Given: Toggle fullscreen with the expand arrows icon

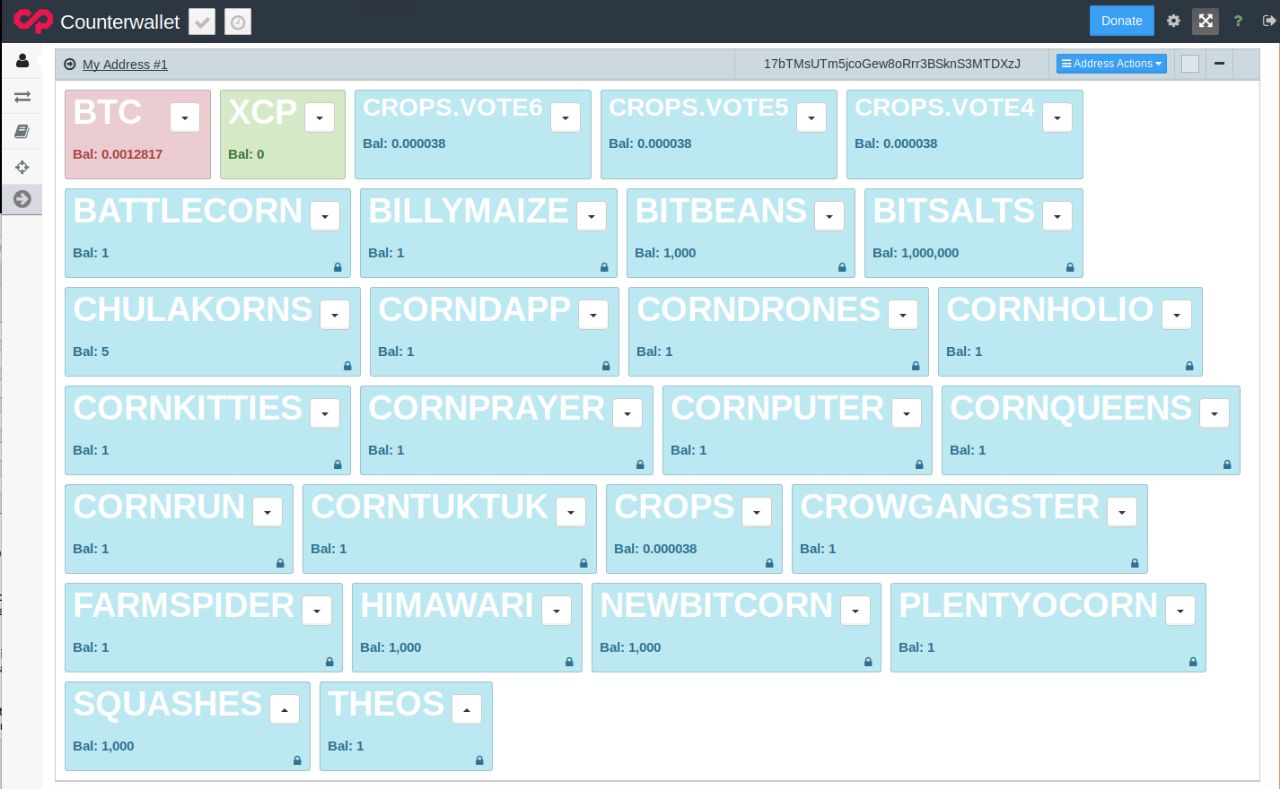Looking at the screenshot, I should point(1205,20).
